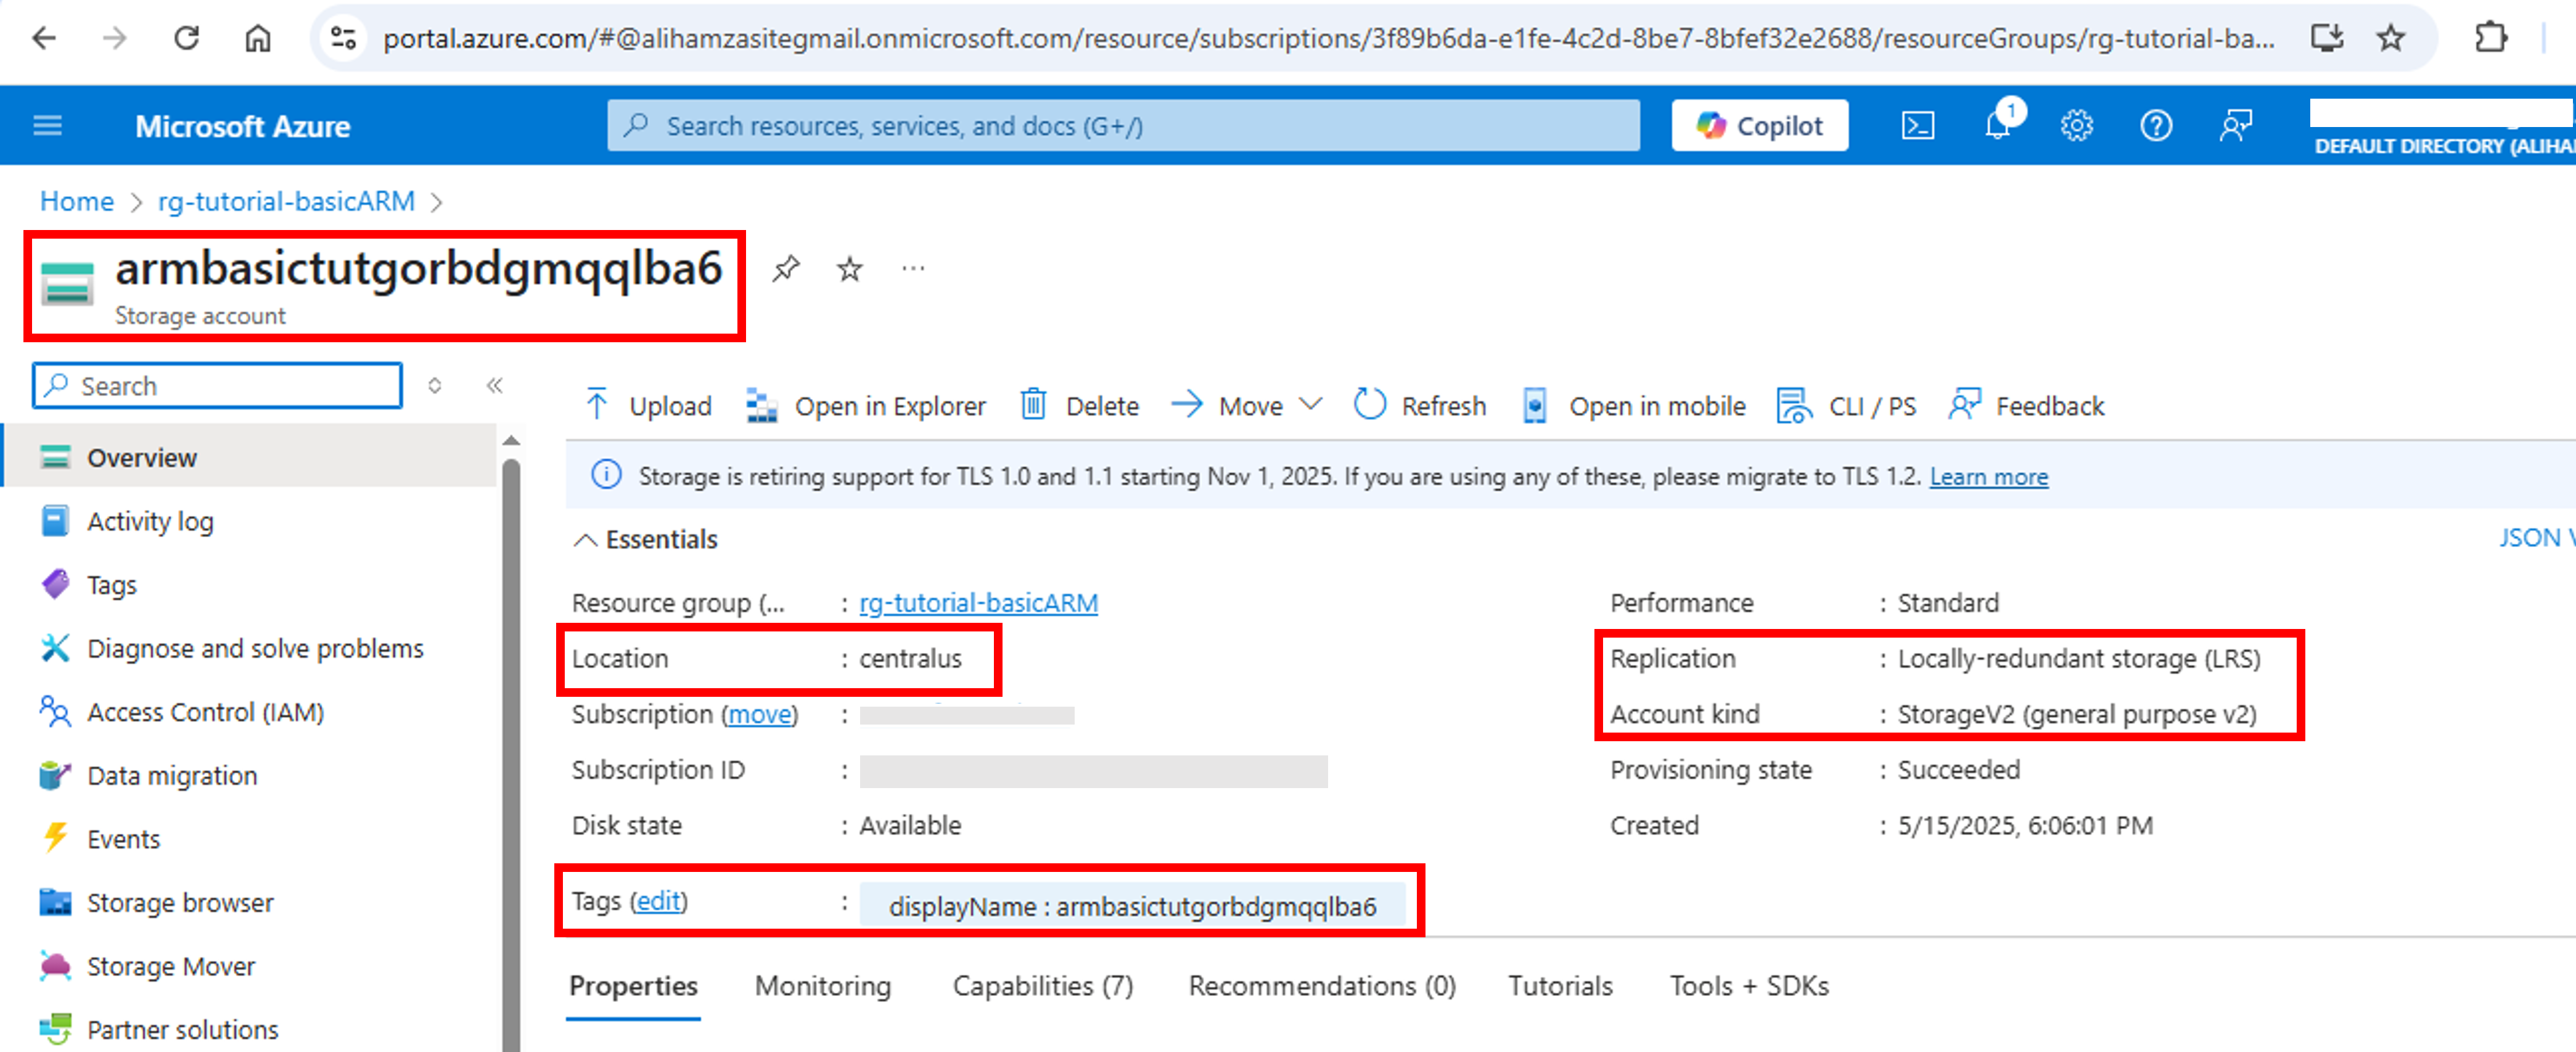Refresh the storage account overview
This screenshot has height=1052, width=2576.
point(1420,406)
